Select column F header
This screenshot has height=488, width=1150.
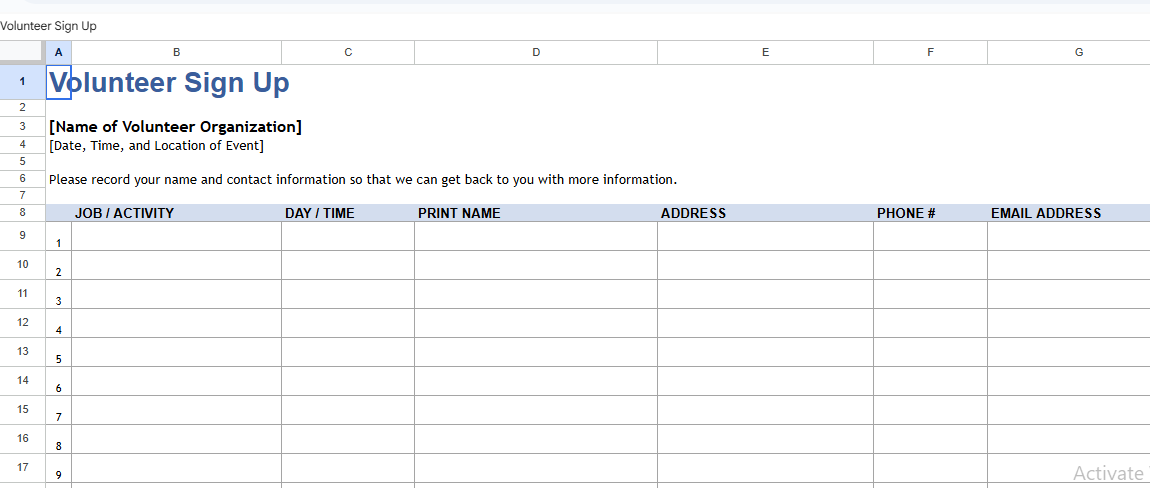coord(930,52)
